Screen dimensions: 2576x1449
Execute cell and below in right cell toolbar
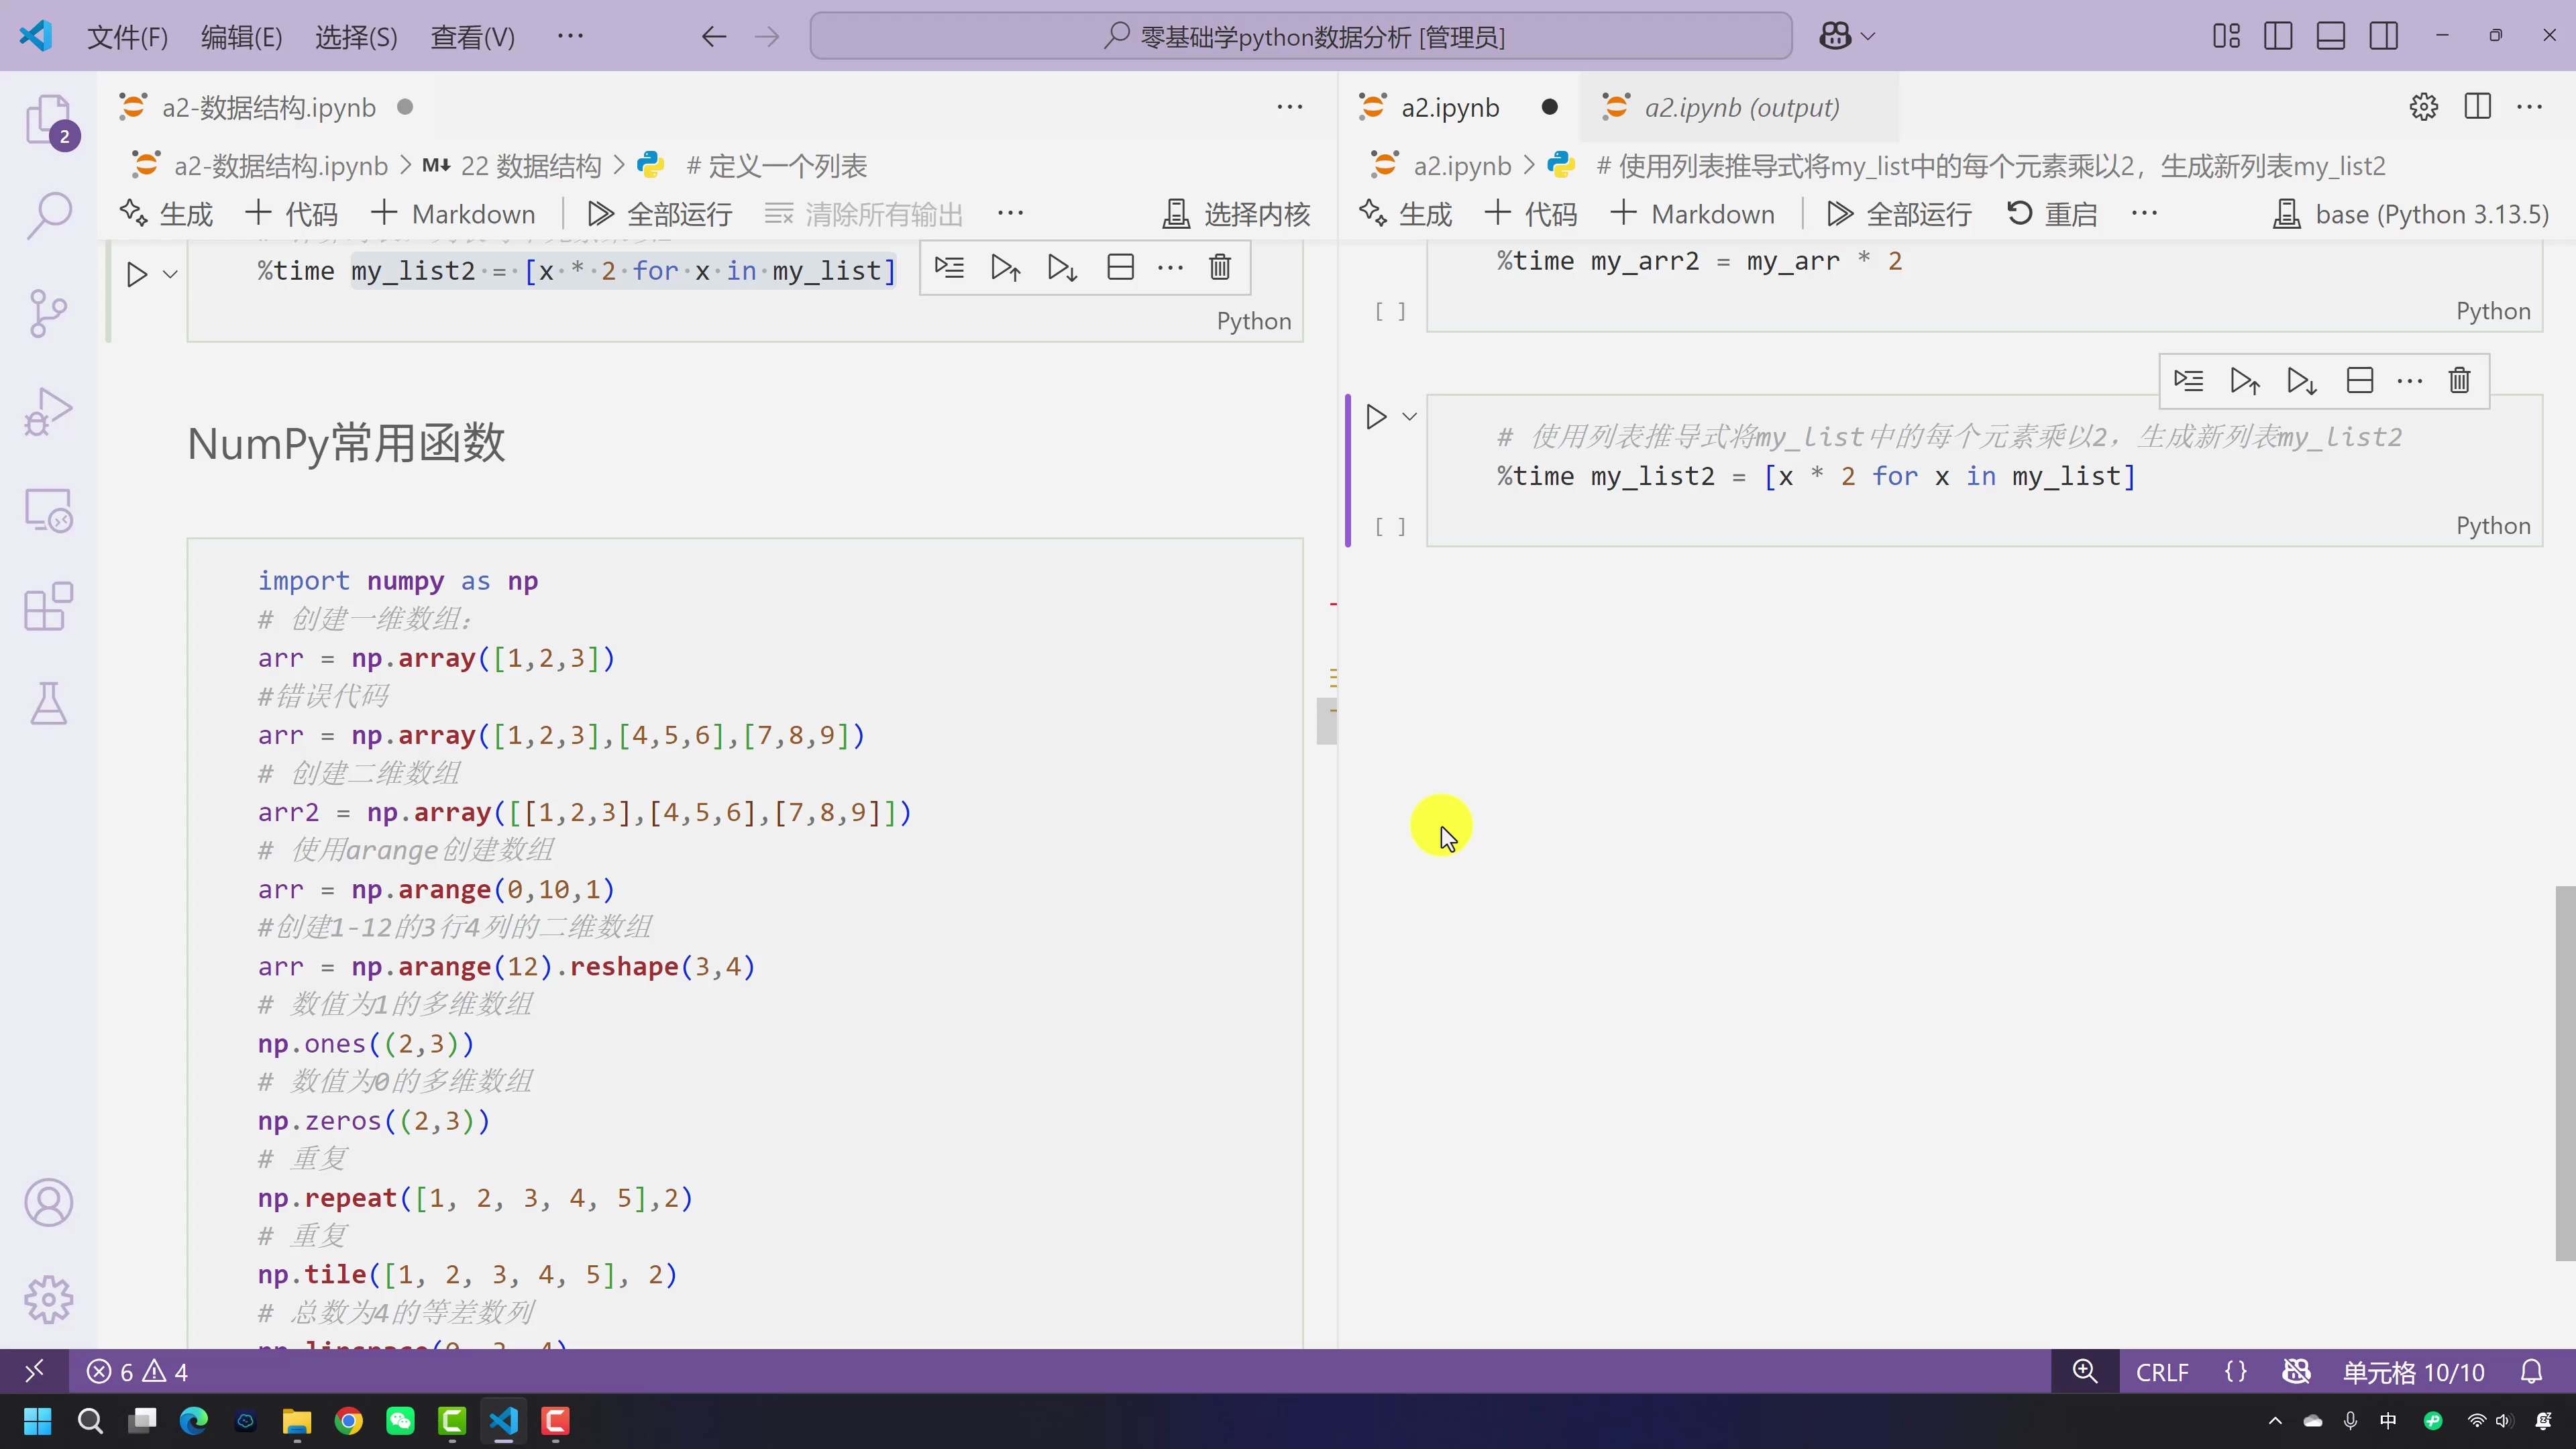(2301, 381)
